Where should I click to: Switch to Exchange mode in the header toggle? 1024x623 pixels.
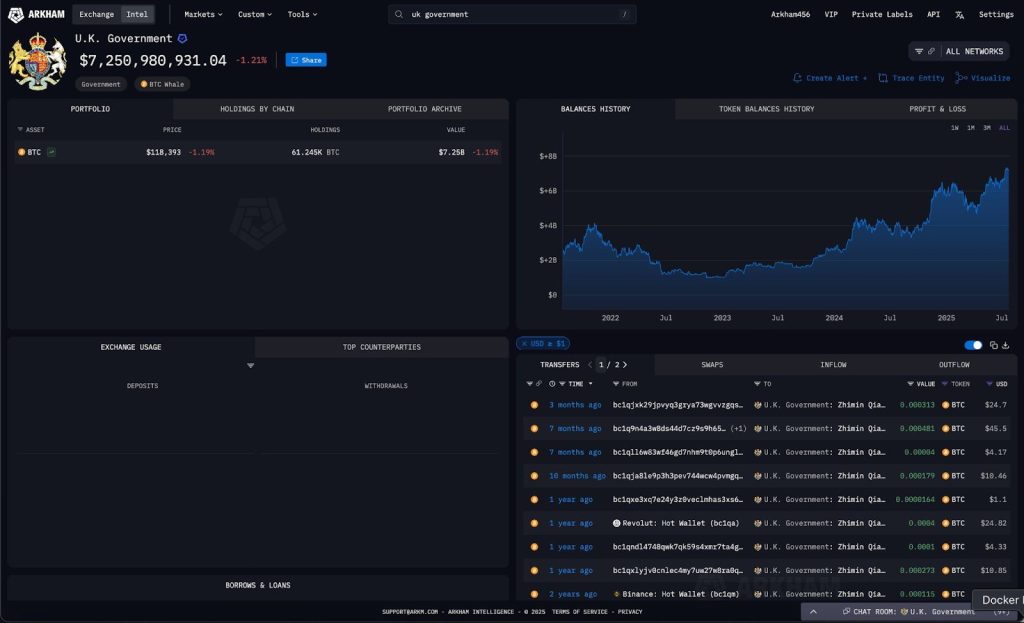pos(96,15)
